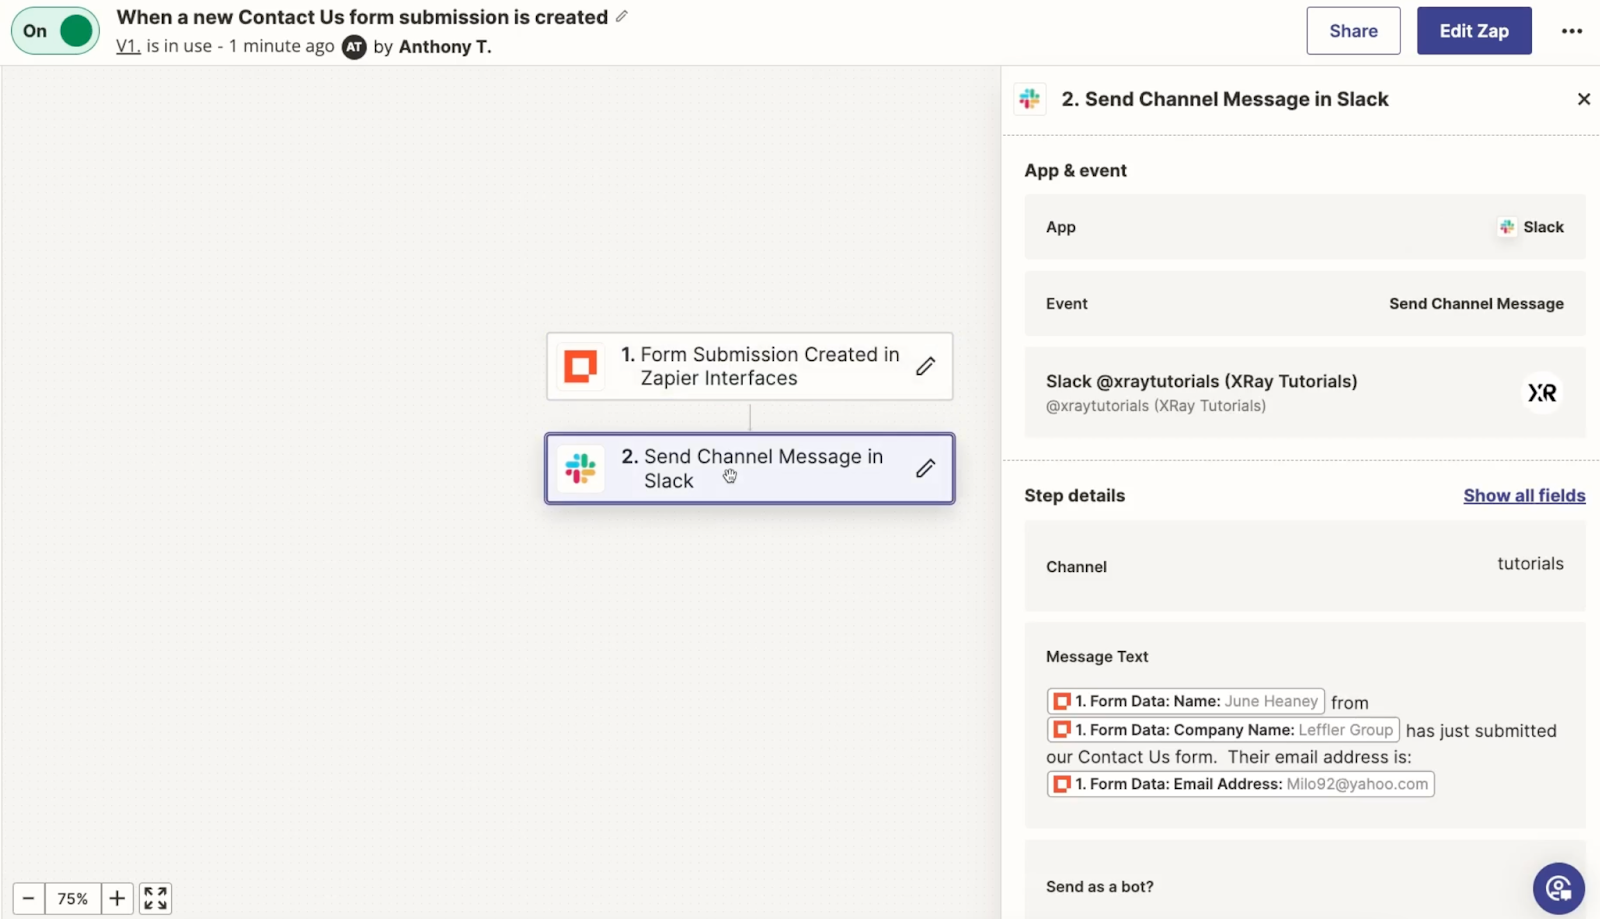This screenshot has width=1600, height=919.
Task: Toggle the Zap On/Off switch
Action: [x=55, y=31]
